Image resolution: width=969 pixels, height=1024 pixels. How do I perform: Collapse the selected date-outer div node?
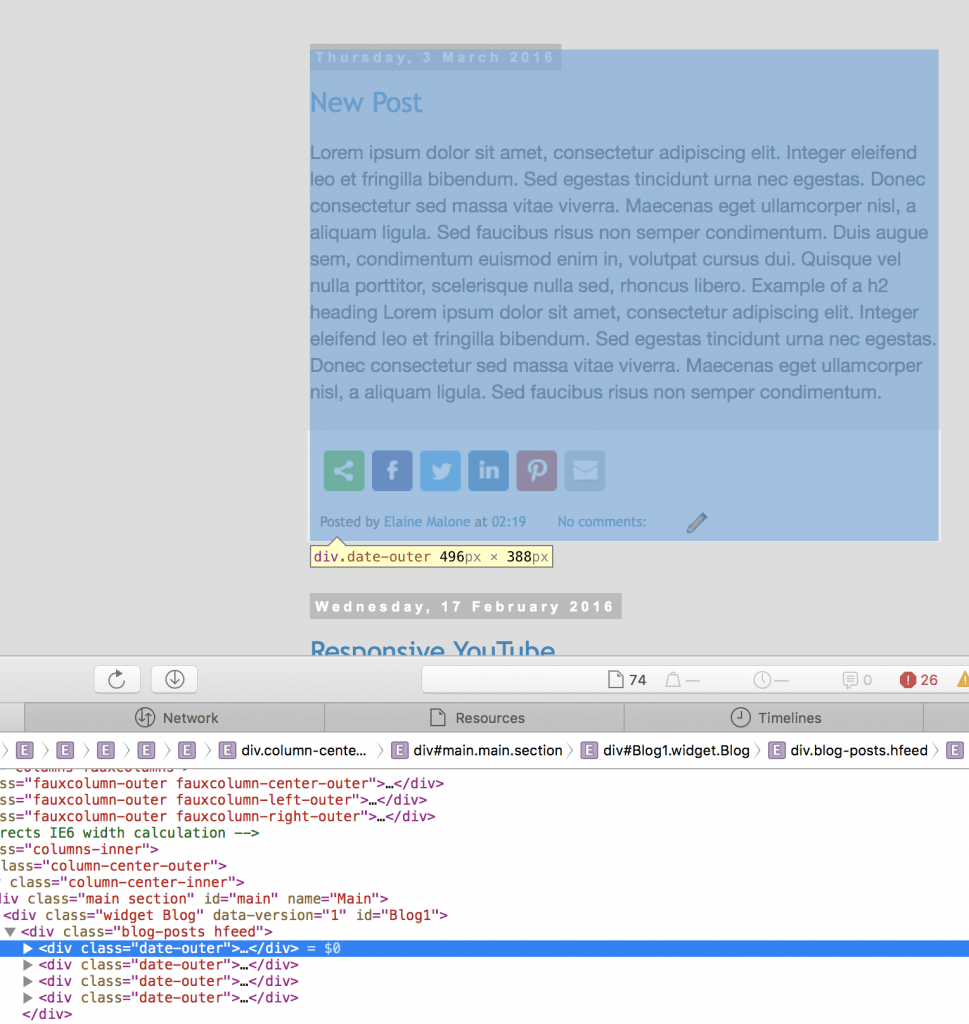click(x=27, y=948)
